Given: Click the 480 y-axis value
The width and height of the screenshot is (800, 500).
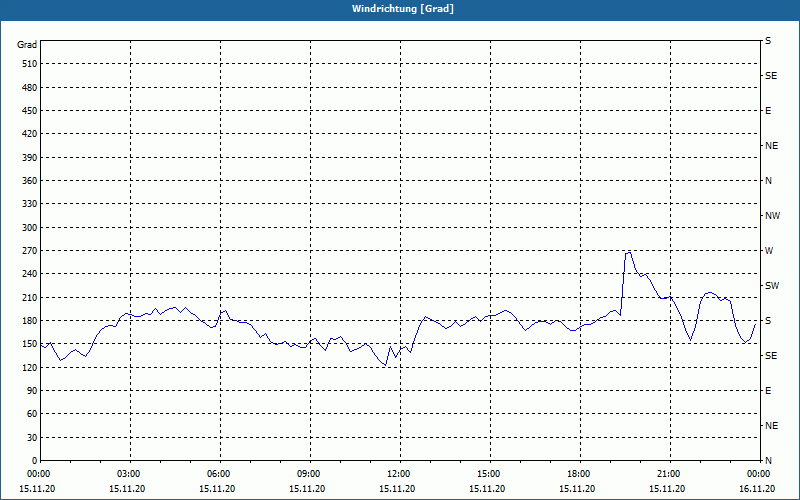Looking at the screenshot, I should coord(30,88).
